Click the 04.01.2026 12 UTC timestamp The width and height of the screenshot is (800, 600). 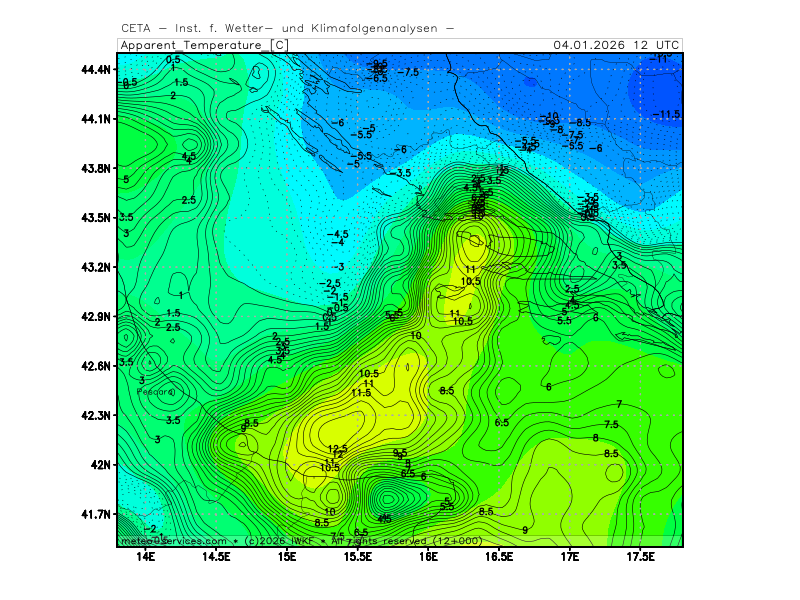point(617,45)
